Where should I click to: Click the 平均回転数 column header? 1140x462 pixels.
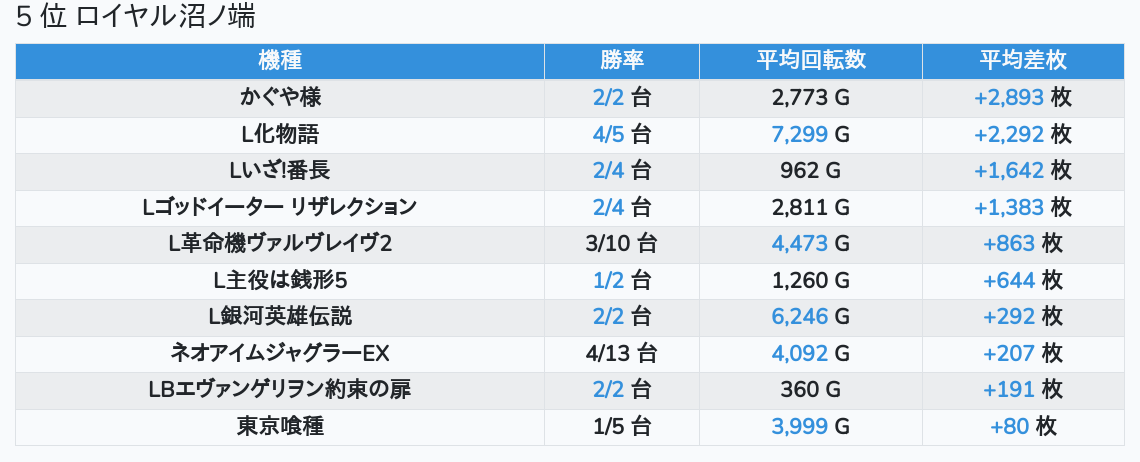[810, 61]
